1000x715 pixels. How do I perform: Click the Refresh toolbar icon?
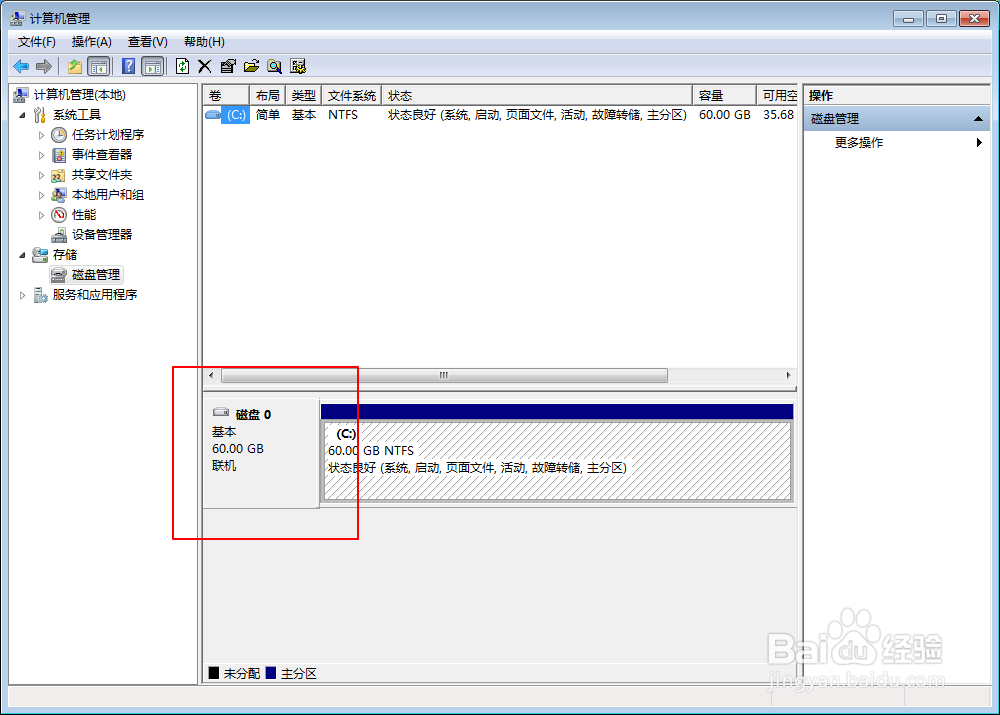[182, 66]
